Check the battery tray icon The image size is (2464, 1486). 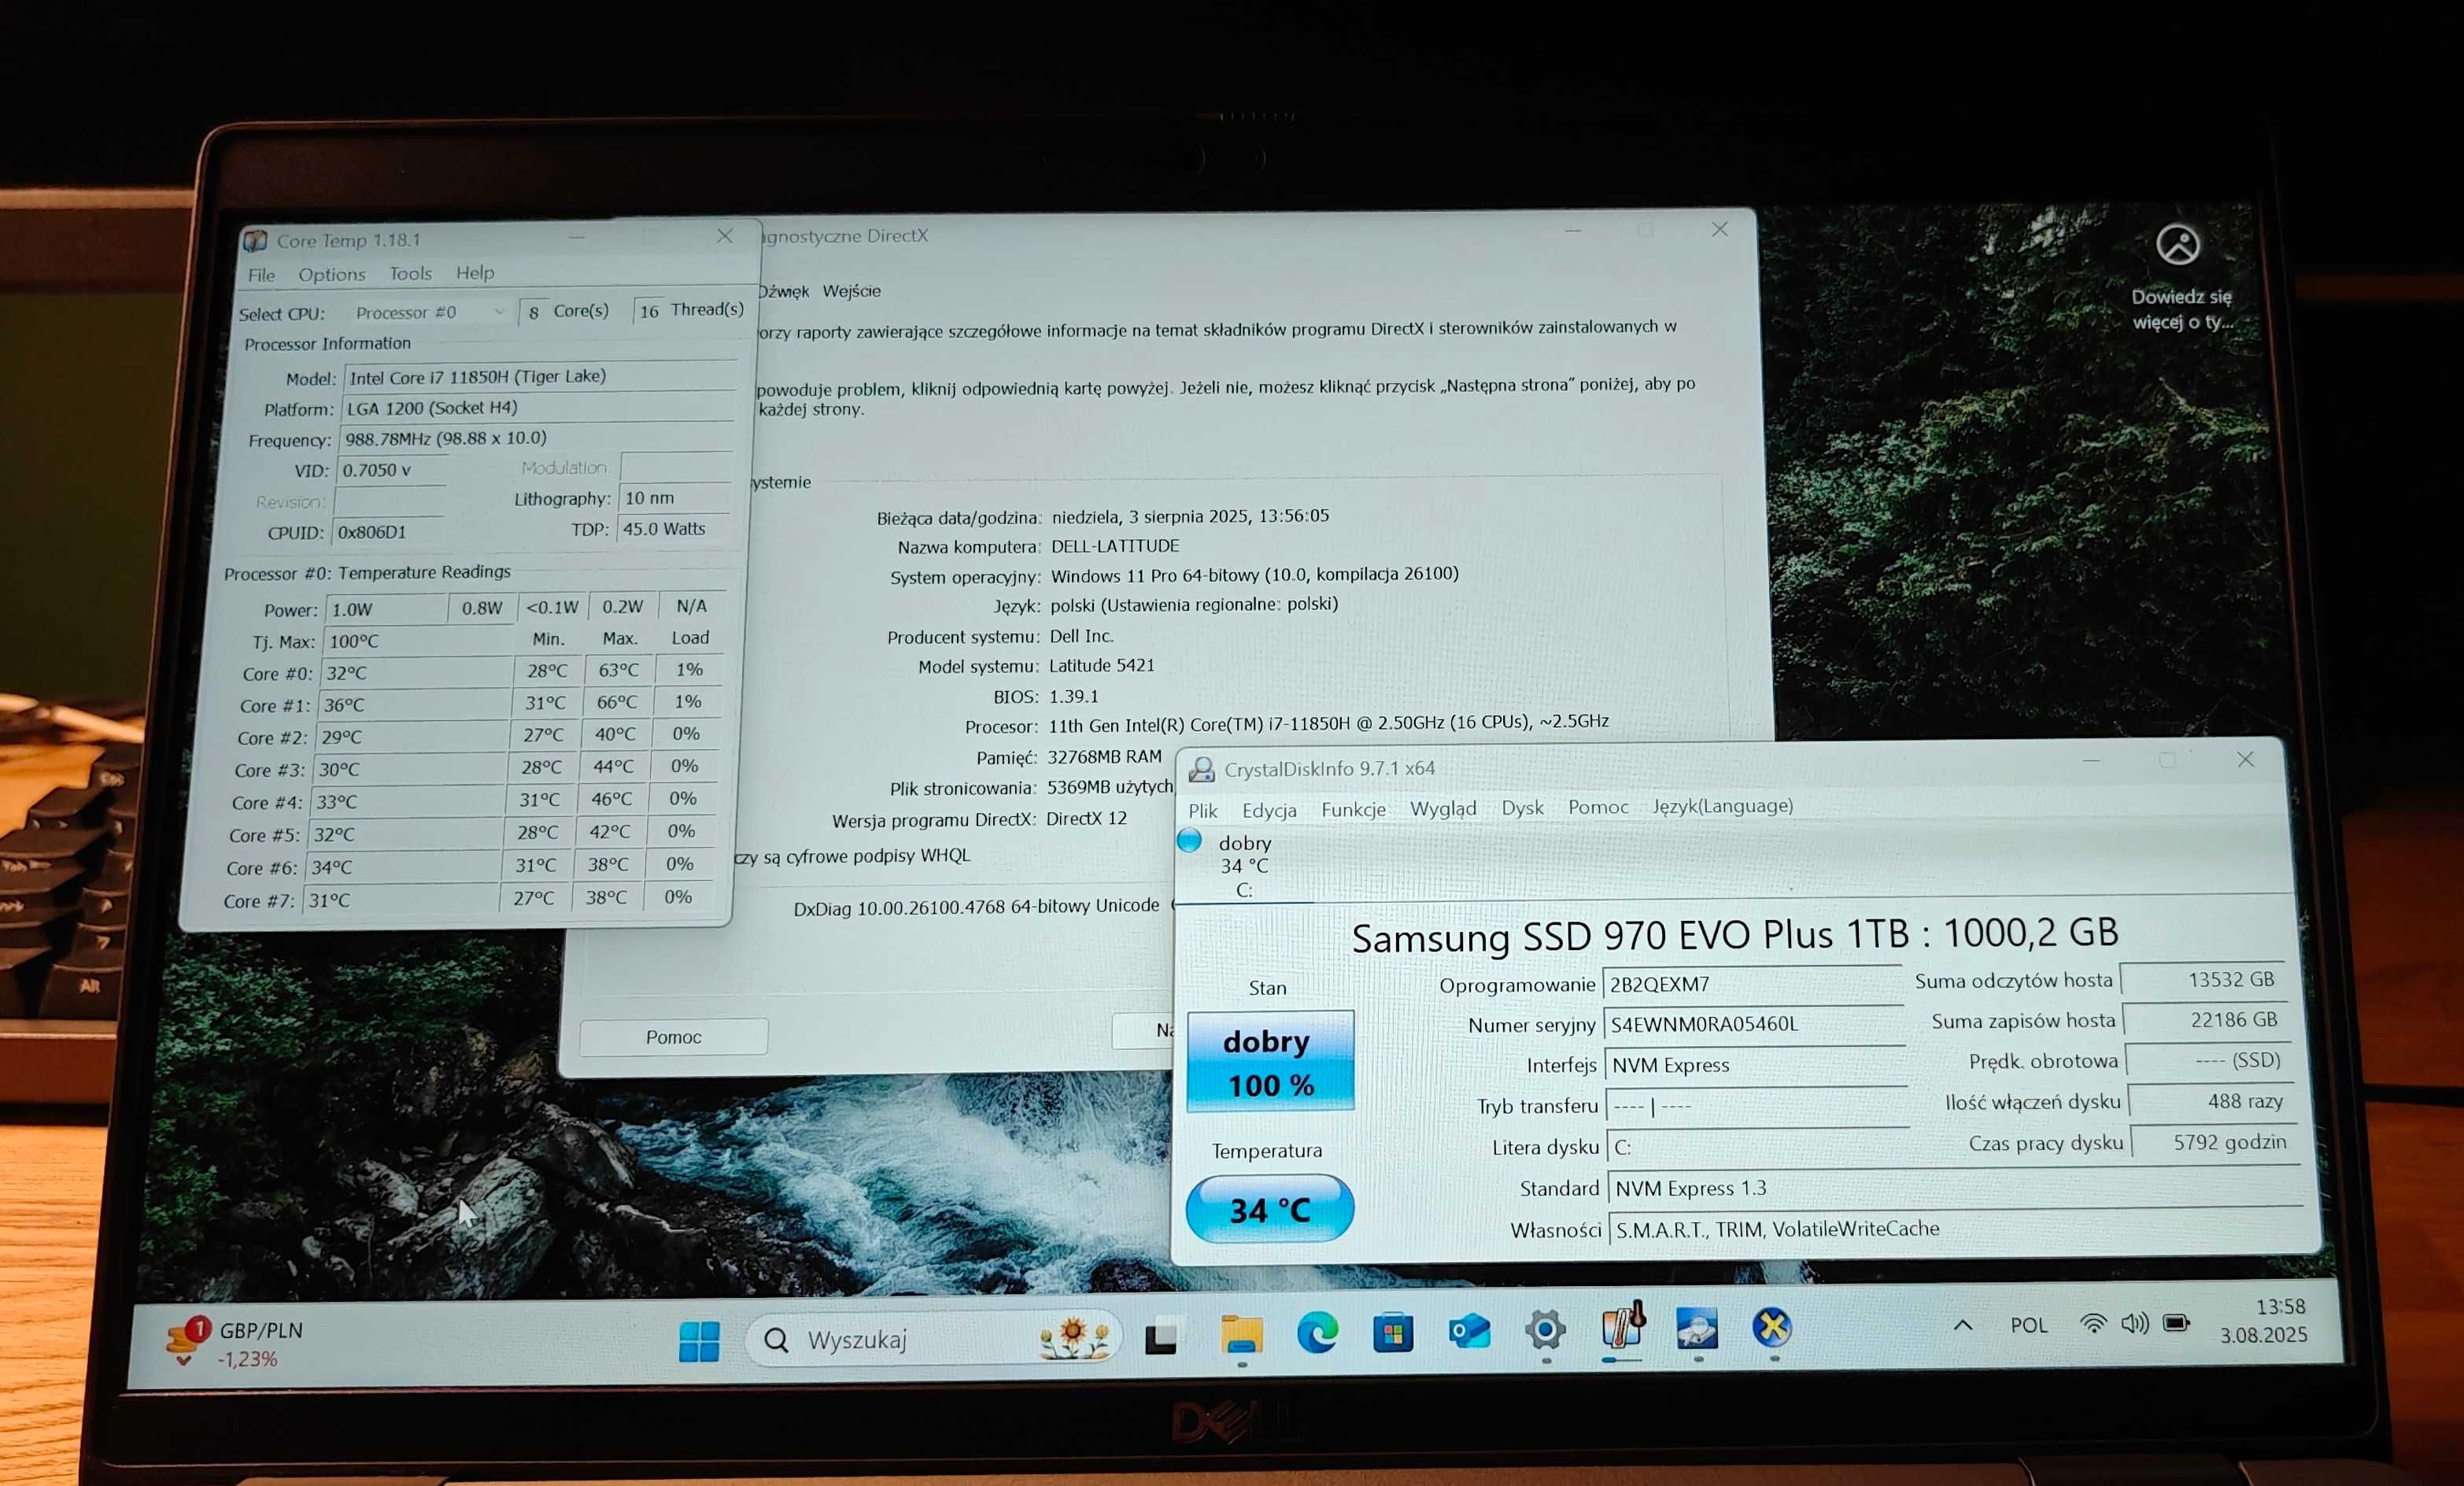click(x=2176, y=1323)
